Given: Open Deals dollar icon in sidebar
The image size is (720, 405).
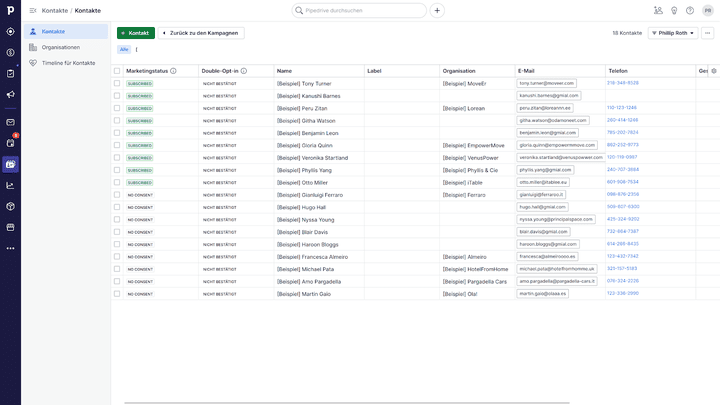Looking at the screenshot, I should [10, 52].
